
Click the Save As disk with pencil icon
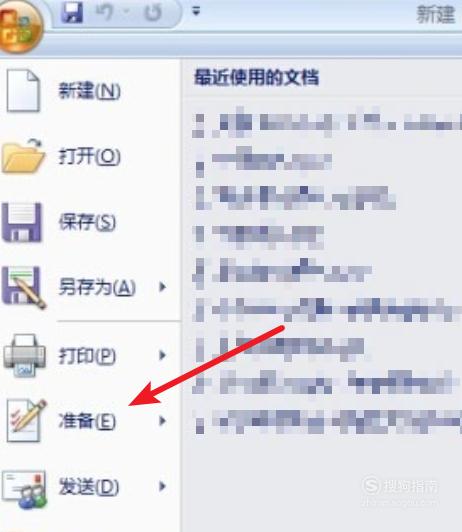24,288
